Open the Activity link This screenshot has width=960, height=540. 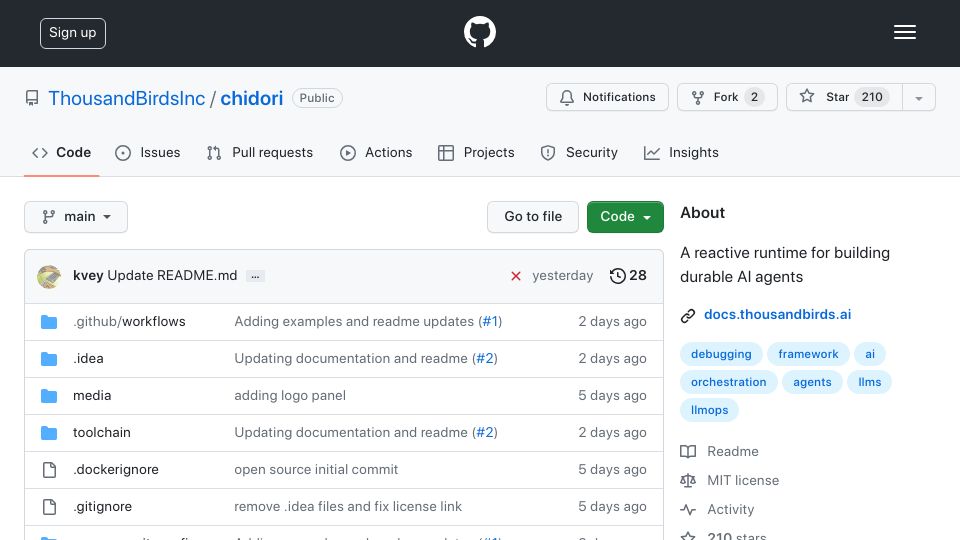pyautogui.click(x=718, y=509)
